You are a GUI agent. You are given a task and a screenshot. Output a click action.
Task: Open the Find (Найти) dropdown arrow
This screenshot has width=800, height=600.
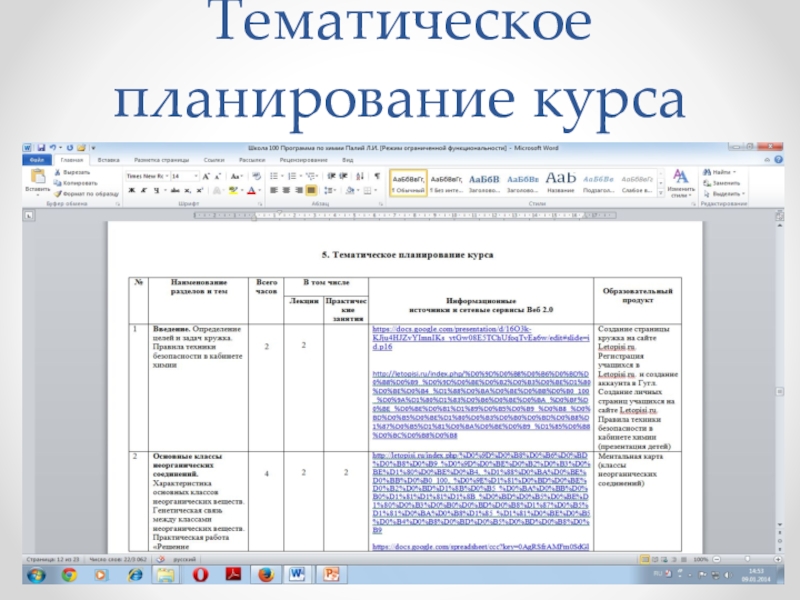(734, 172)
